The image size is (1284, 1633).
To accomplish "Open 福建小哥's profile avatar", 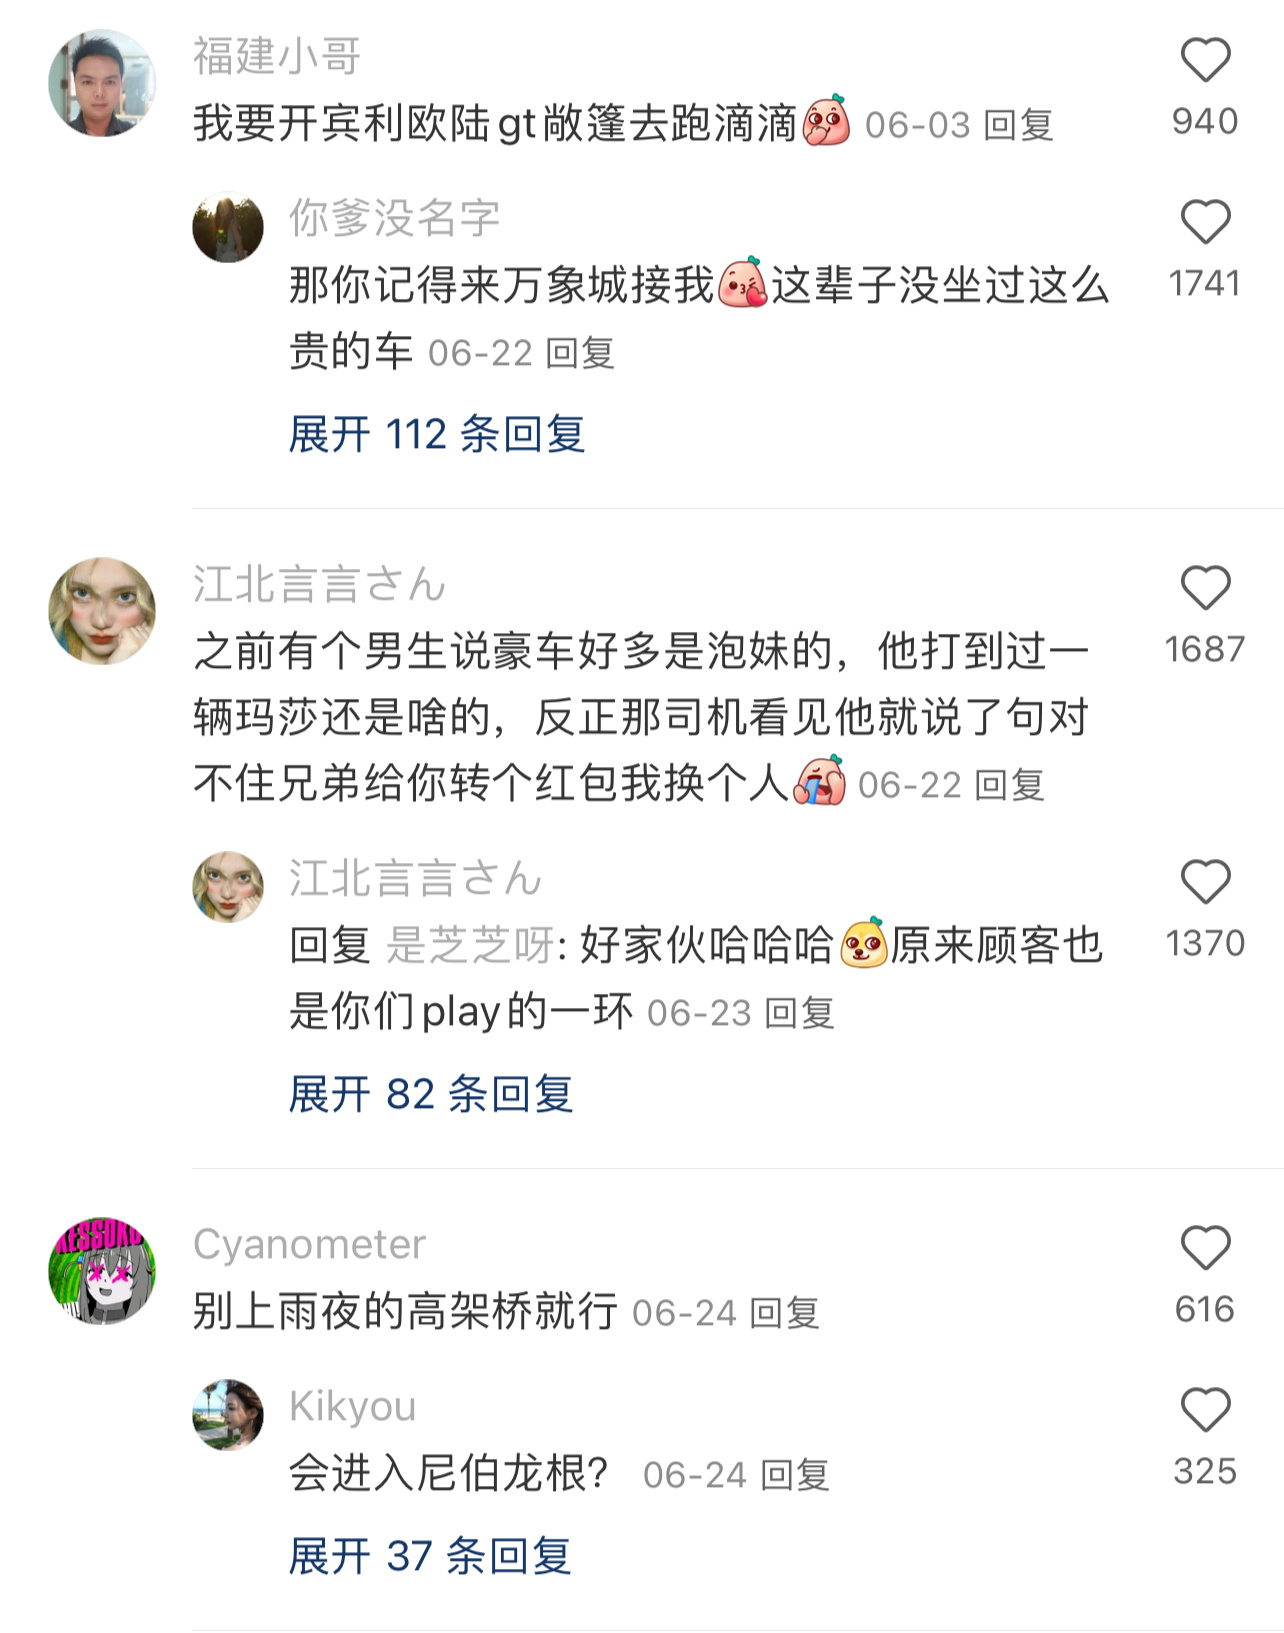I will click(x=102, y=83).
